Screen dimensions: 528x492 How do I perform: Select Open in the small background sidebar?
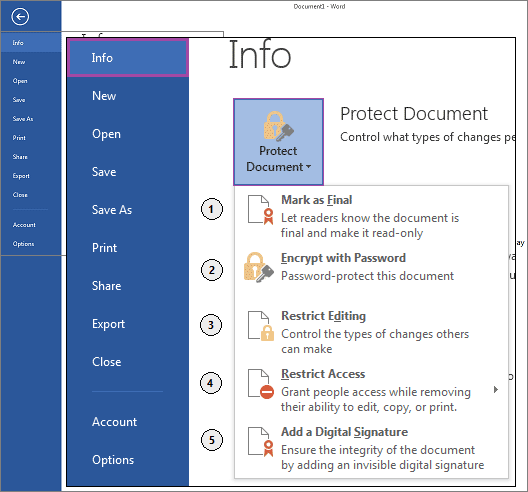pos(20,81)
